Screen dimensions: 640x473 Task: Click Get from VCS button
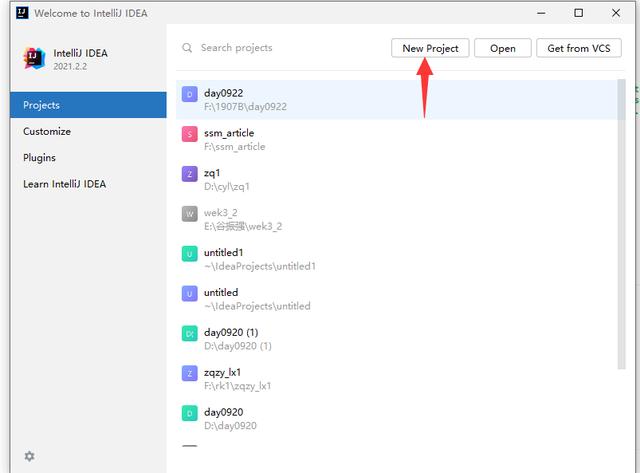[579, 48]
